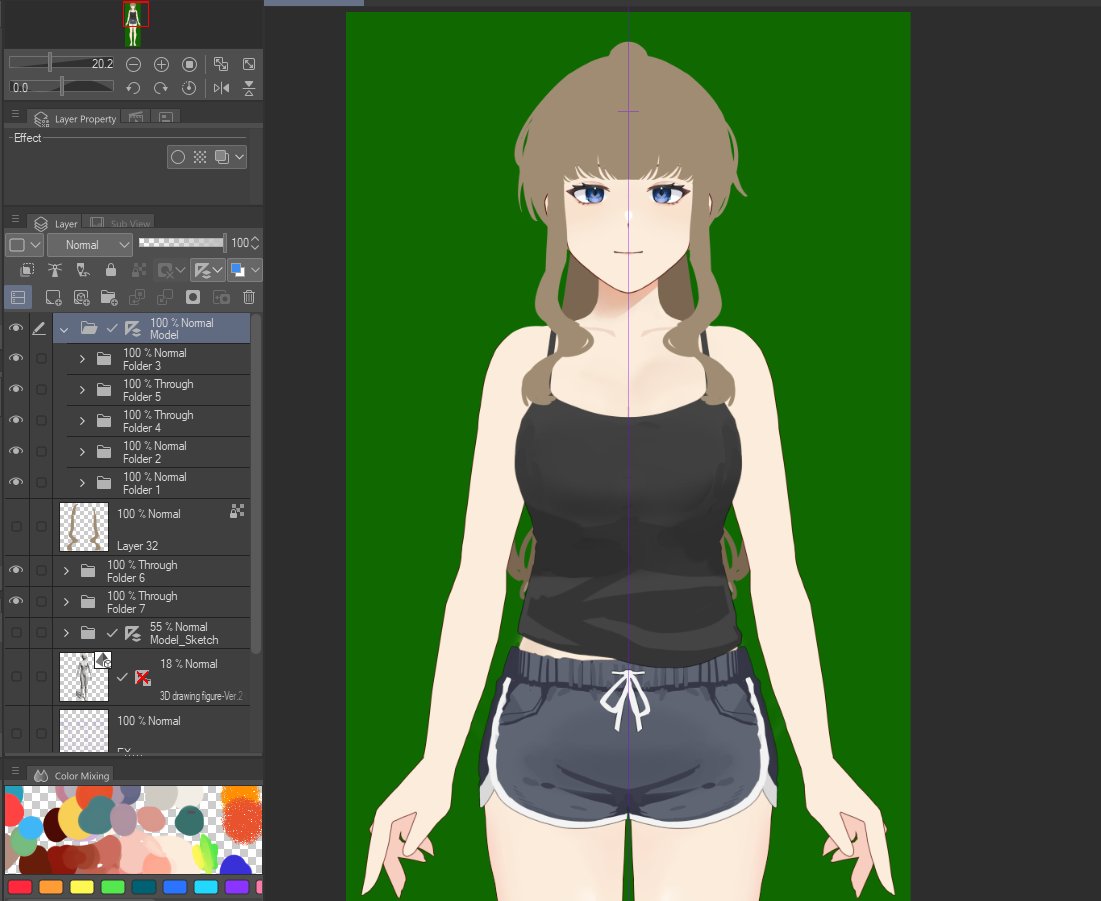Screen dimensions: 1101x901
Task: Toggle visibility of Folder 6
Action: click(x=15, y=570)
